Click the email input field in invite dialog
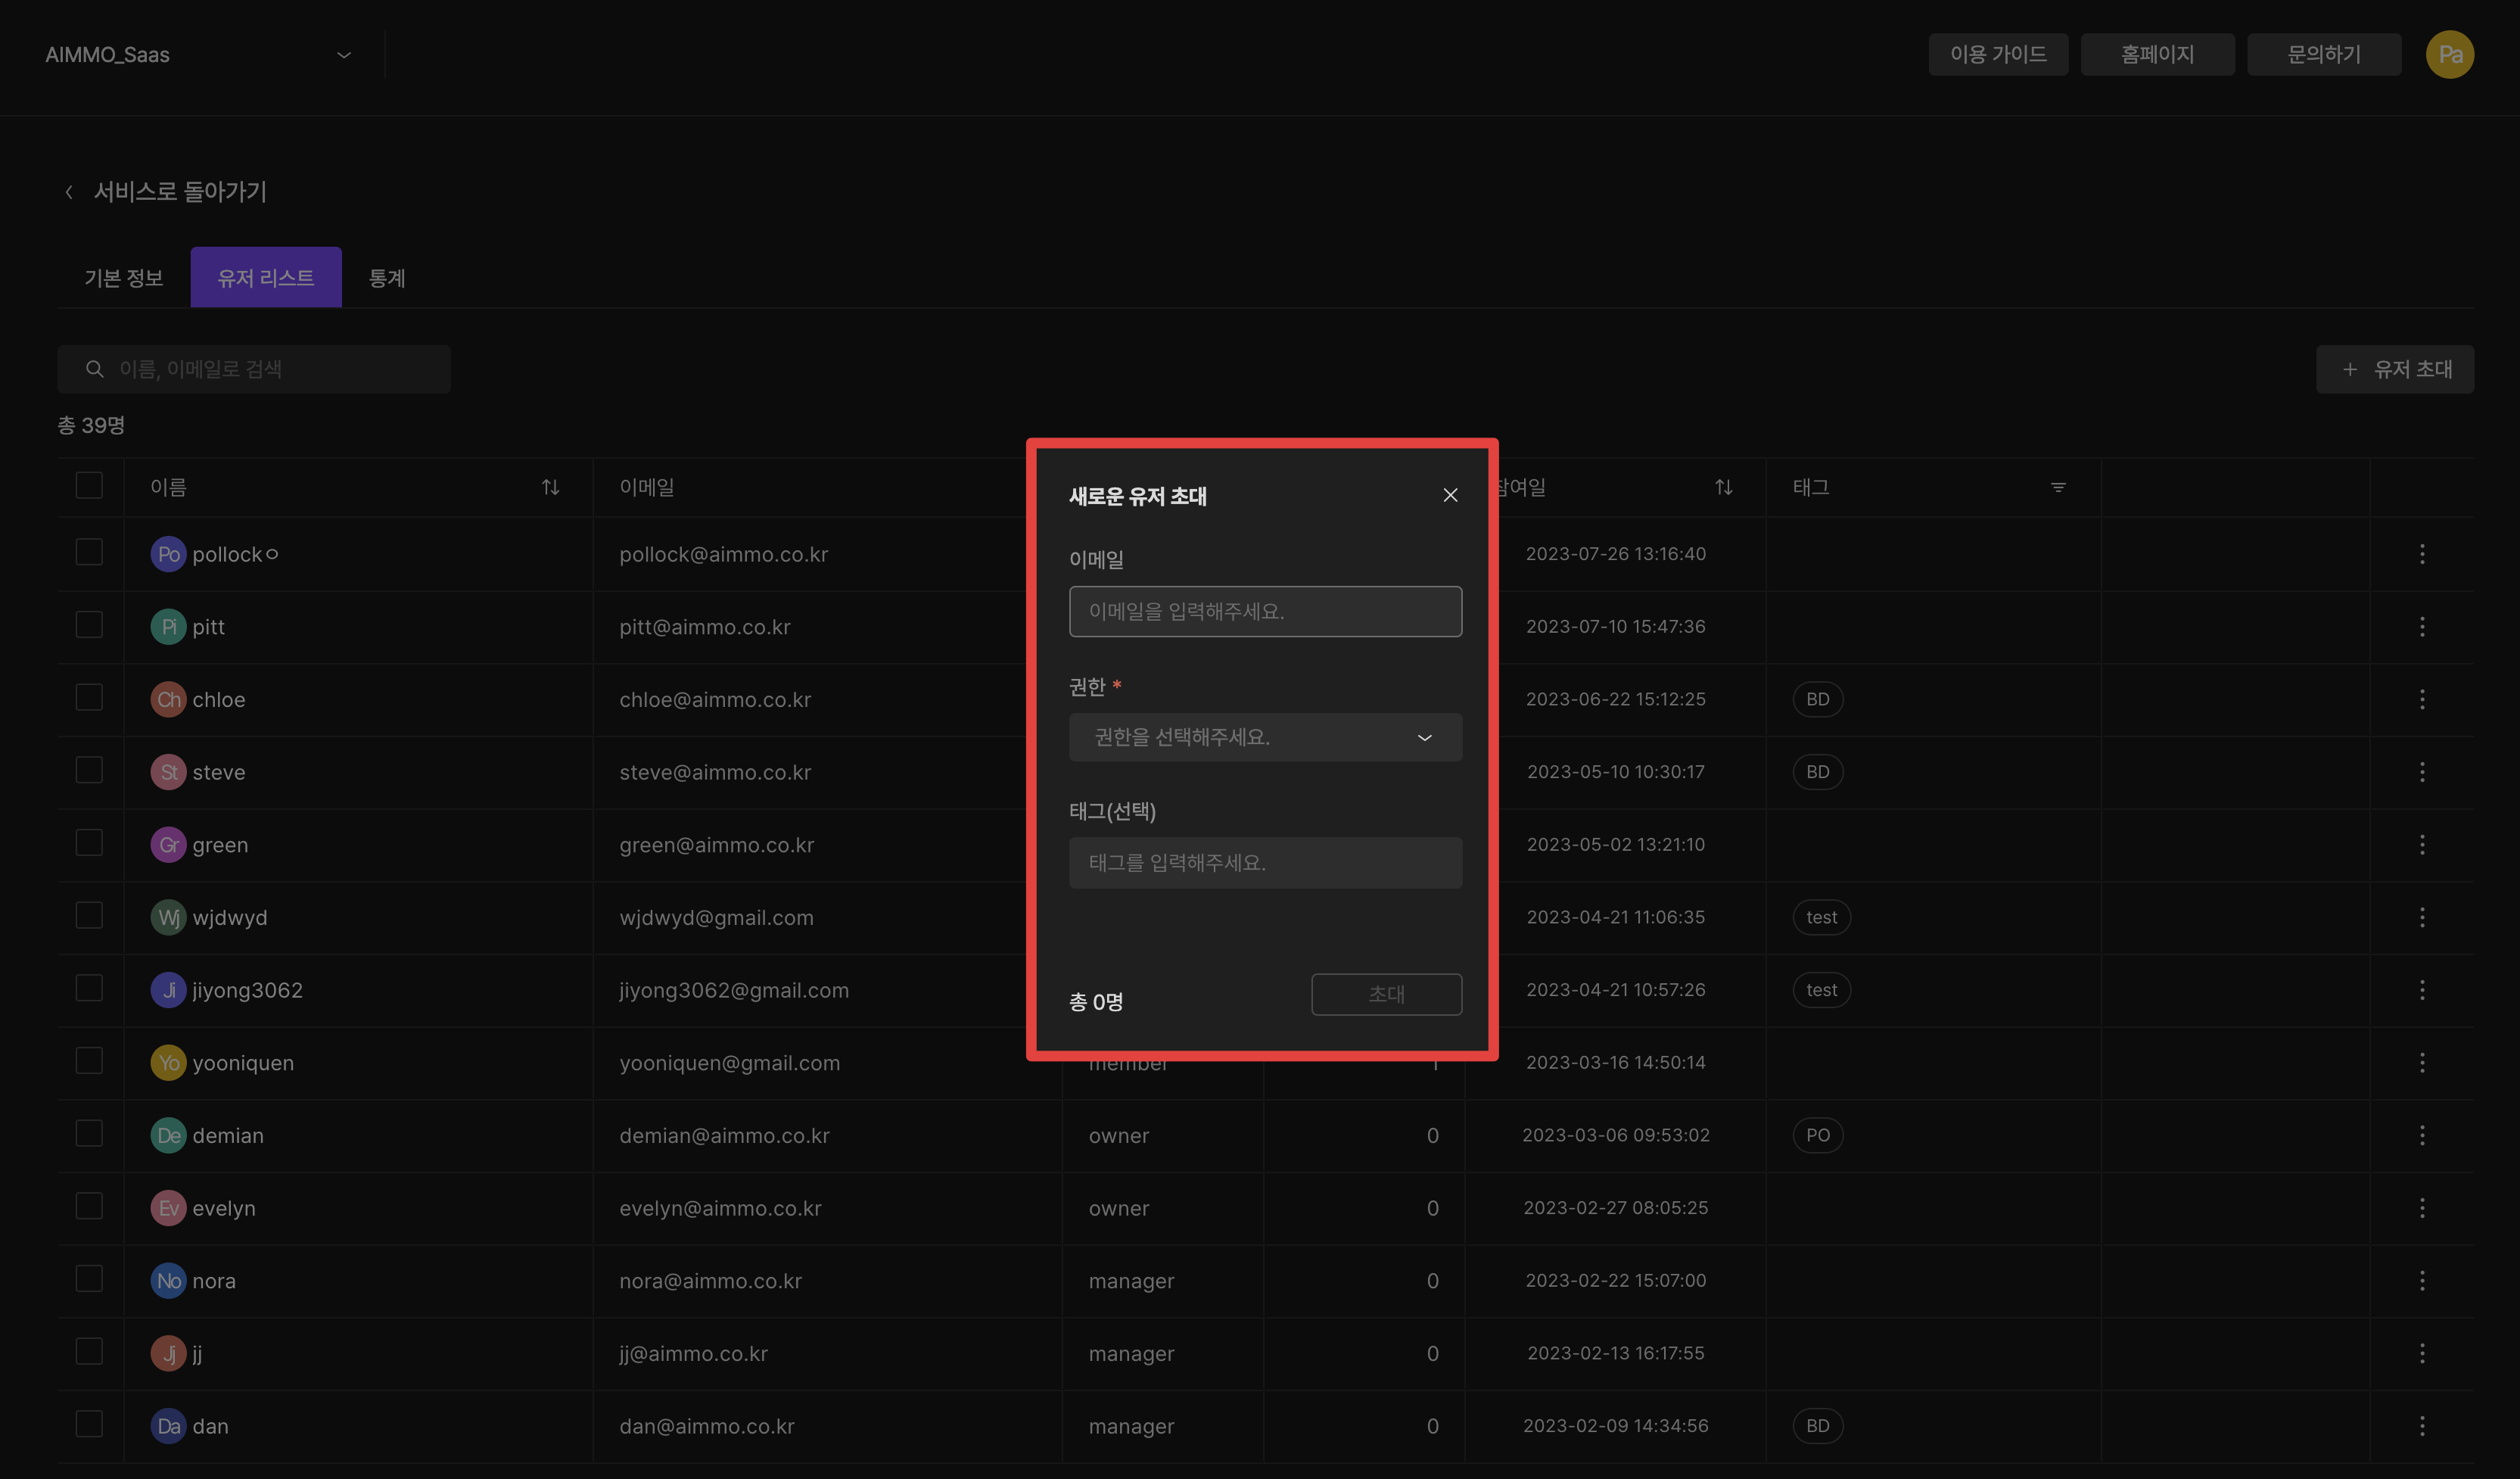 click(1265, 611)
